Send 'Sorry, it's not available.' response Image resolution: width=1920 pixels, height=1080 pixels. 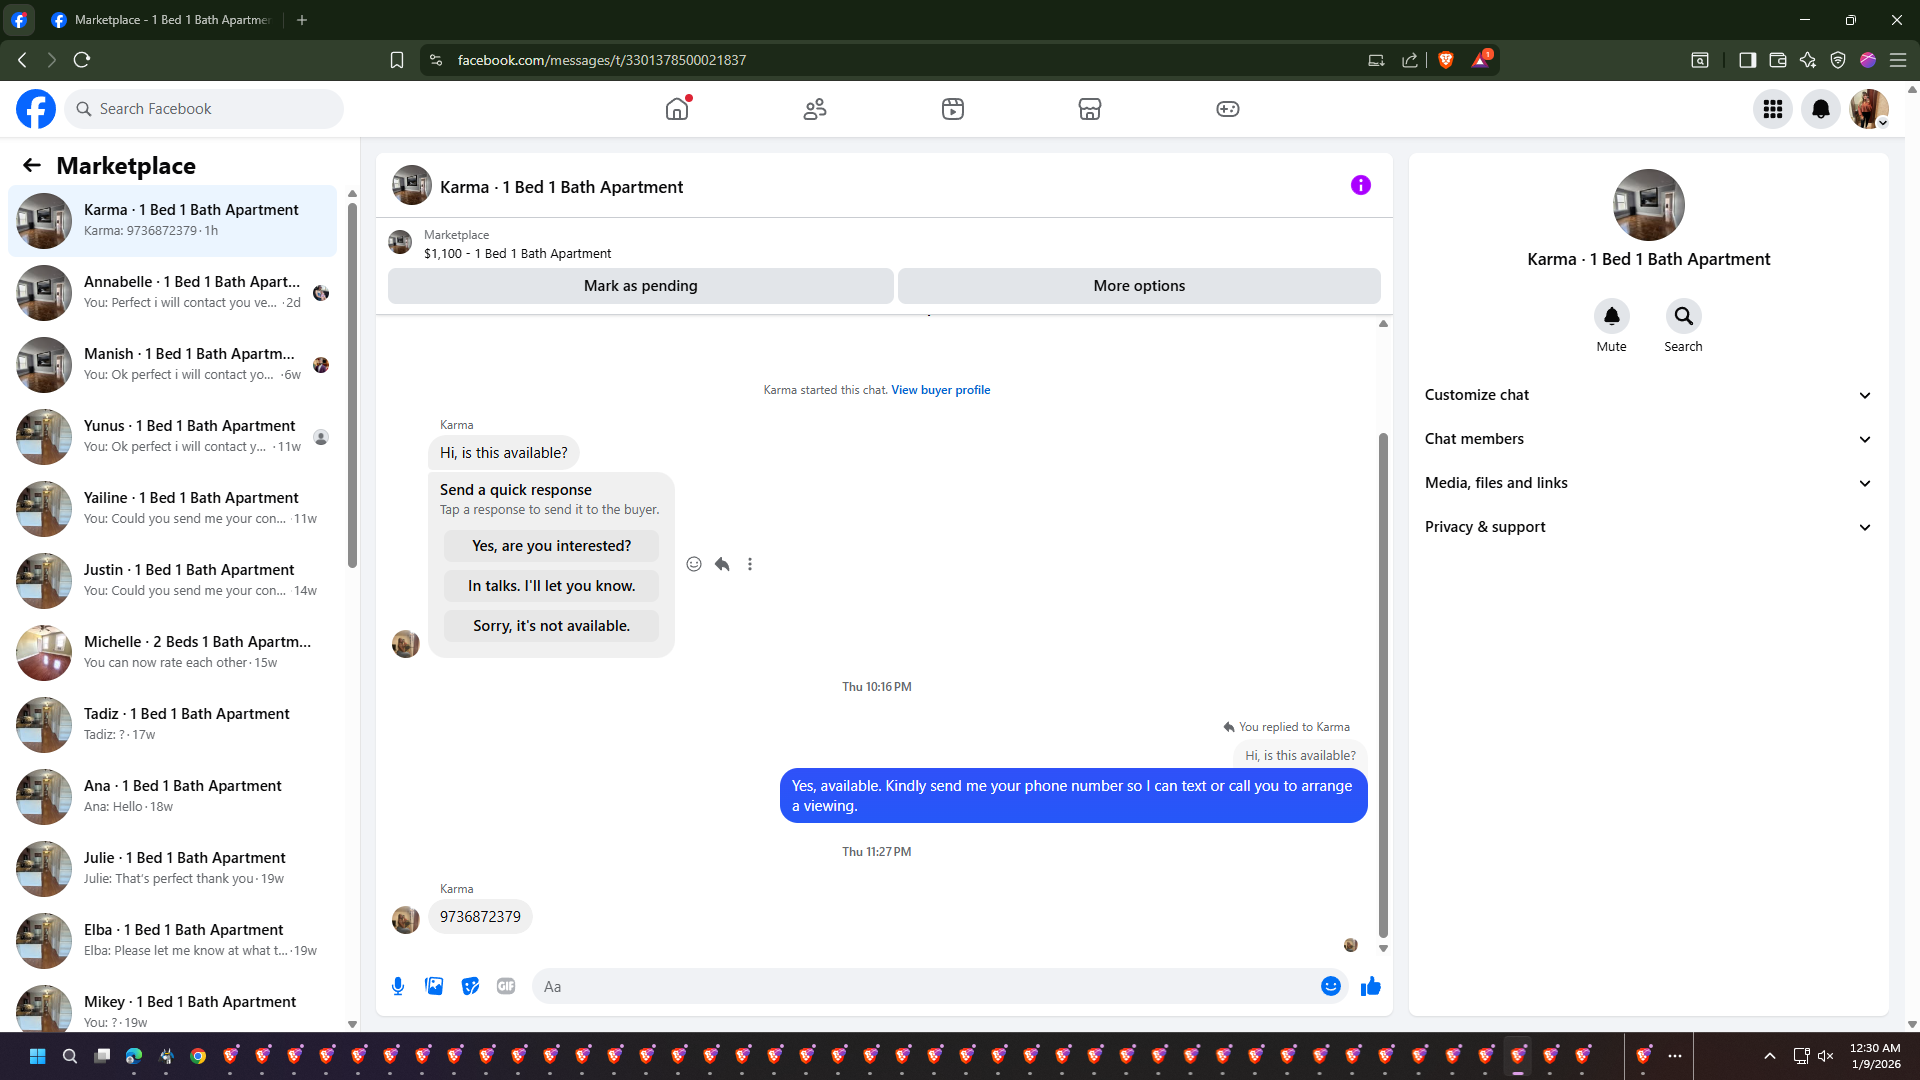[552, 626]
